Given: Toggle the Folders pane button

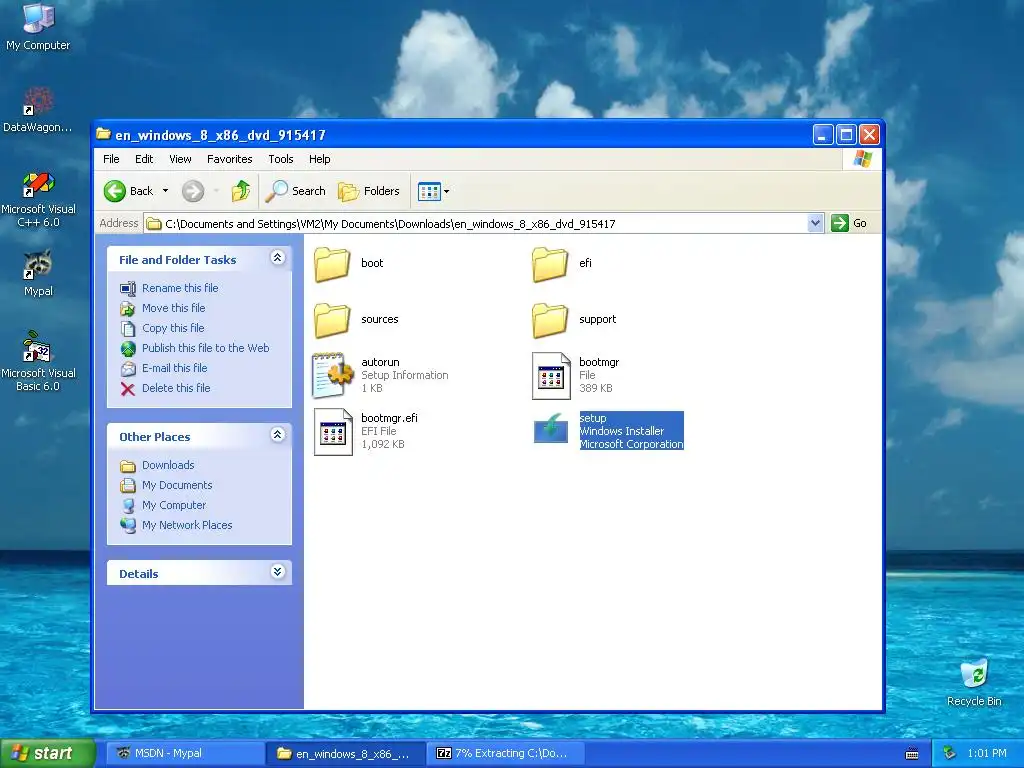Looking at the screenshot, I should click(x=369, y=191).
